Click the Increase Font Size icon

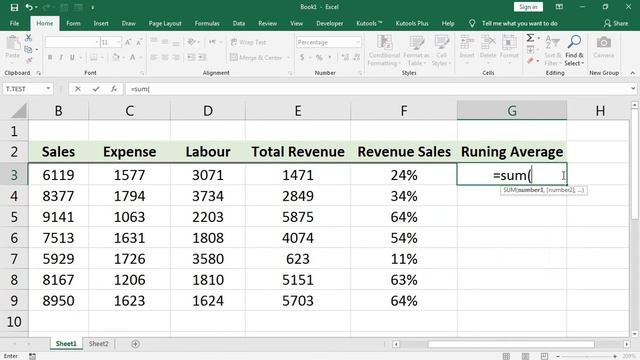[x=128, y=42]
